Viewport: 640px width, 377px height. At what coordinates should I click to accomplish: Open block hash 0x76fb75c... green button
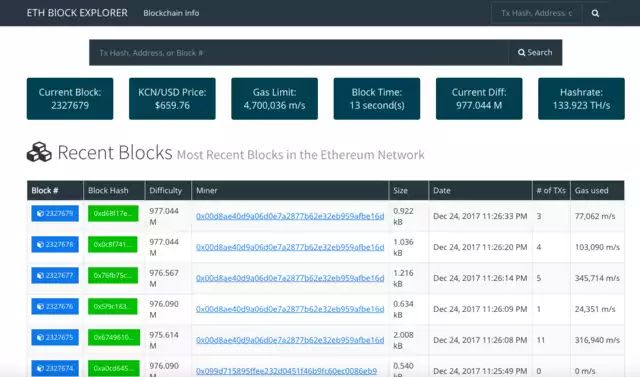113,275
